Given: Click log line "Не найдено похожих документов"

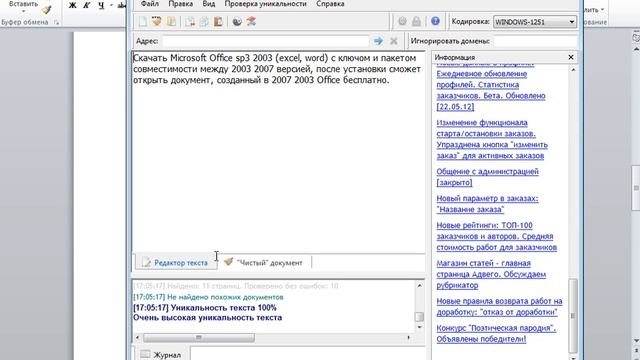Looking at the screenshot, I should click(x=208, y=297).
